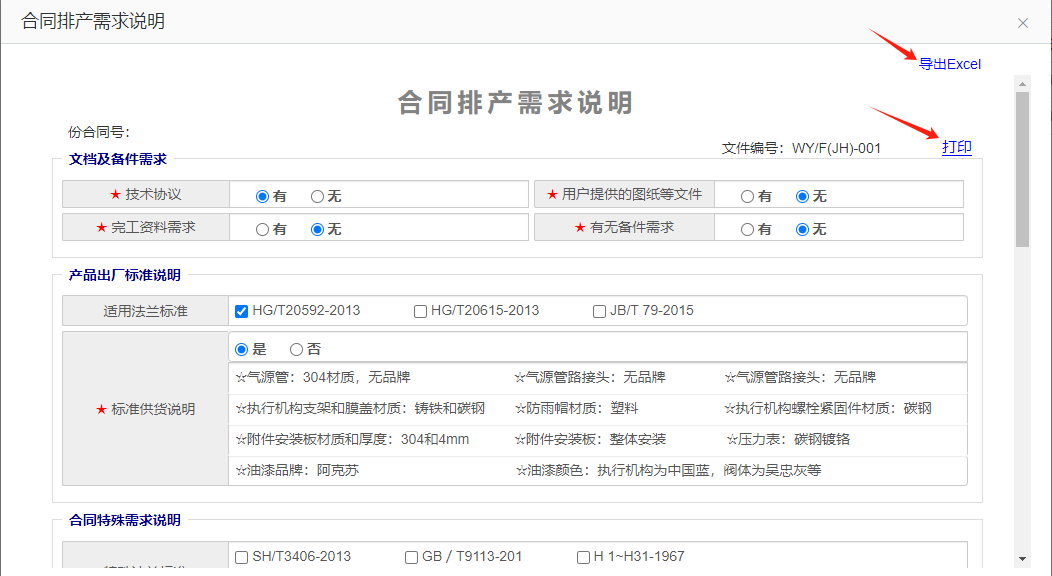Select 有 for 完工资料需求
1052x576 pixels.
coord(262,229)
